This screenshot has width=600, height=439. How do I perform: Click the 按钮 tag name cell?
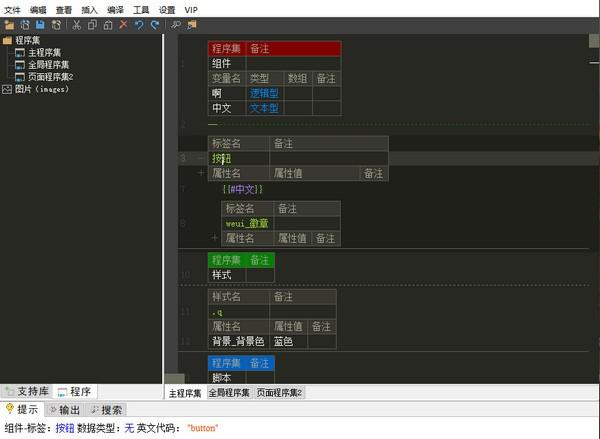(239, 158)
